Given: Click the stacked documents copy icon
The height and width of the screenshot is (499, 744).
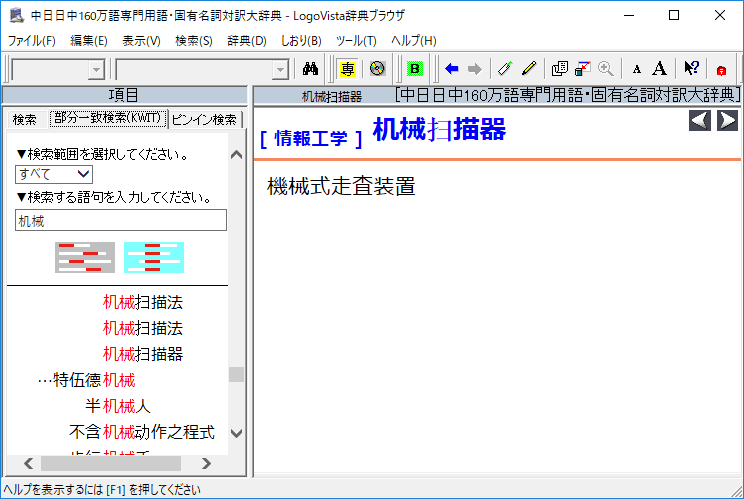Looking at the screenshot, I should pyautogui.click(x=559, y=69).
